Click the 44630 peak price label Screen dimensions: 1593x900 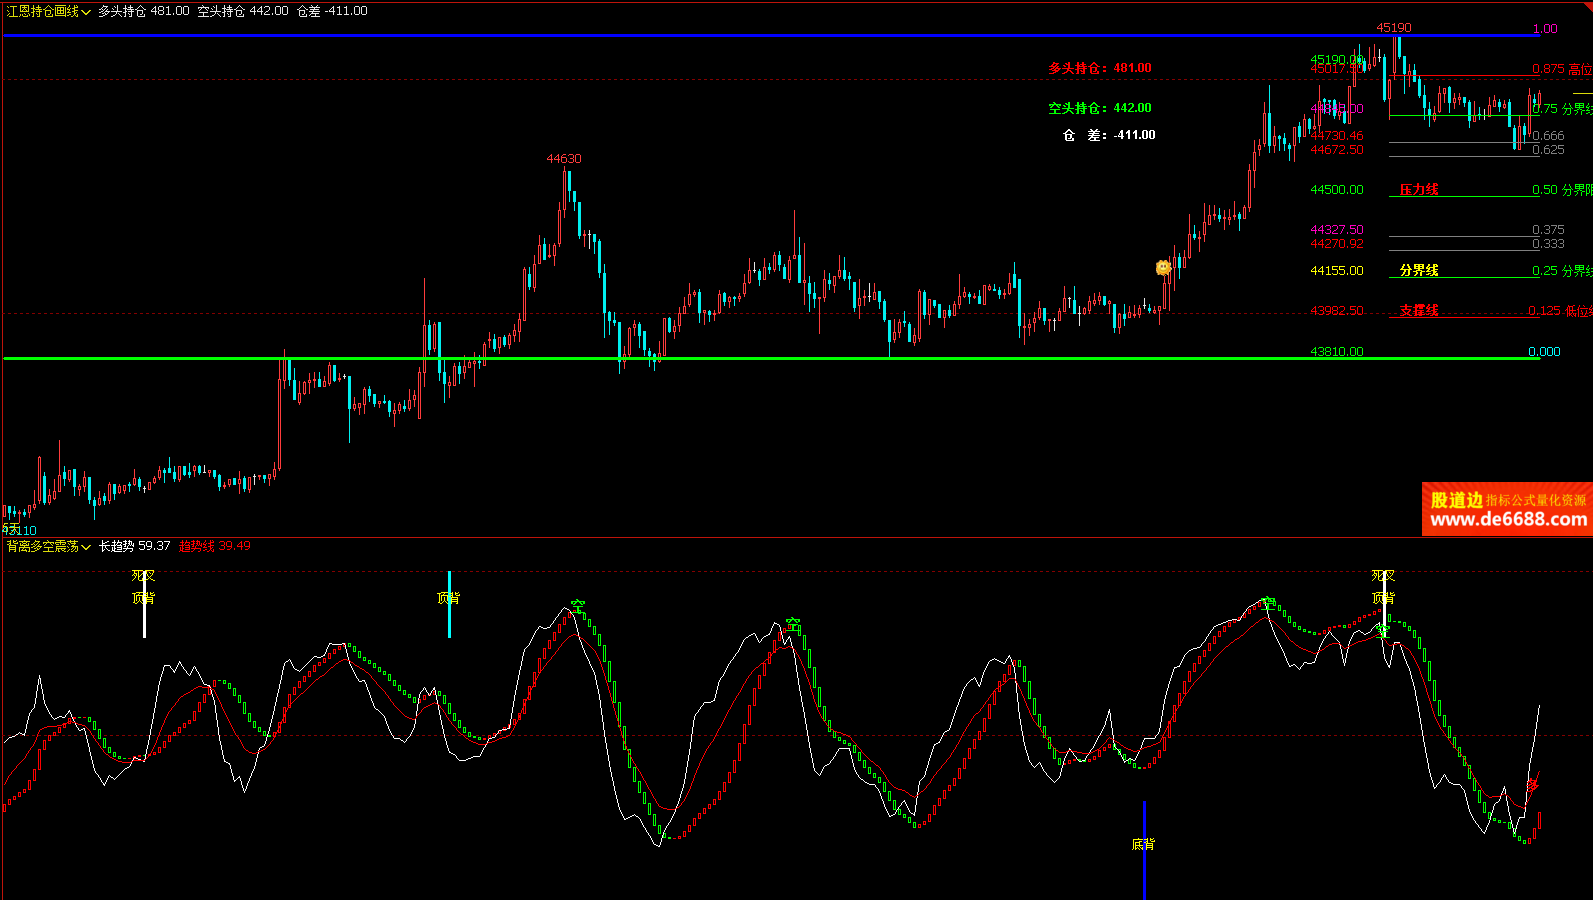[563, 159]
